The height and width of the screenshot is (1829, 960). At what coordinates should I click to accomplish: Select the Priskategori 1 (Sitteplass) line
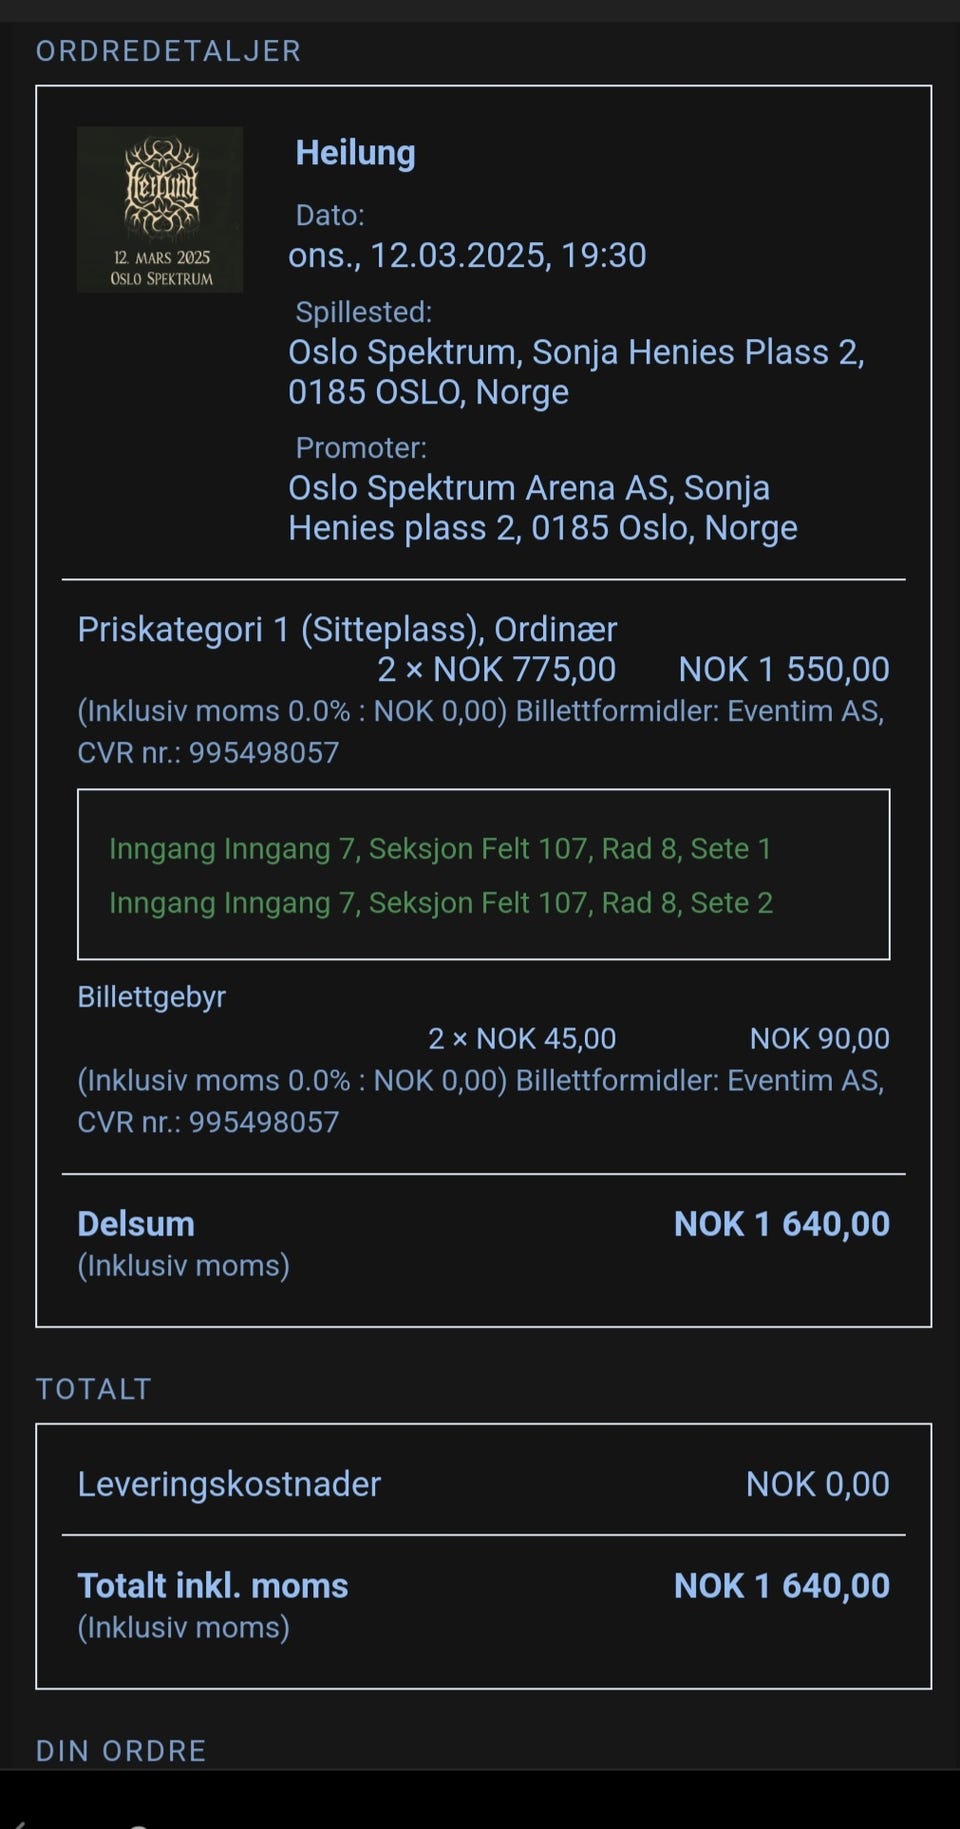pyautogui.click(x=347, y=629)
